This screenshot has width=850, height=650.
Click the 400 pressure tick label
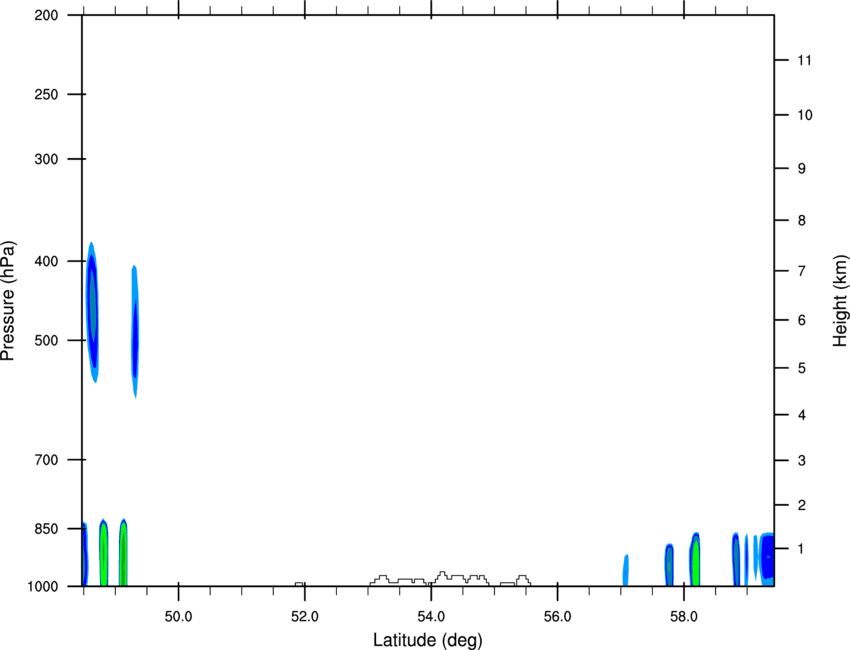click(x=46, y=261)
